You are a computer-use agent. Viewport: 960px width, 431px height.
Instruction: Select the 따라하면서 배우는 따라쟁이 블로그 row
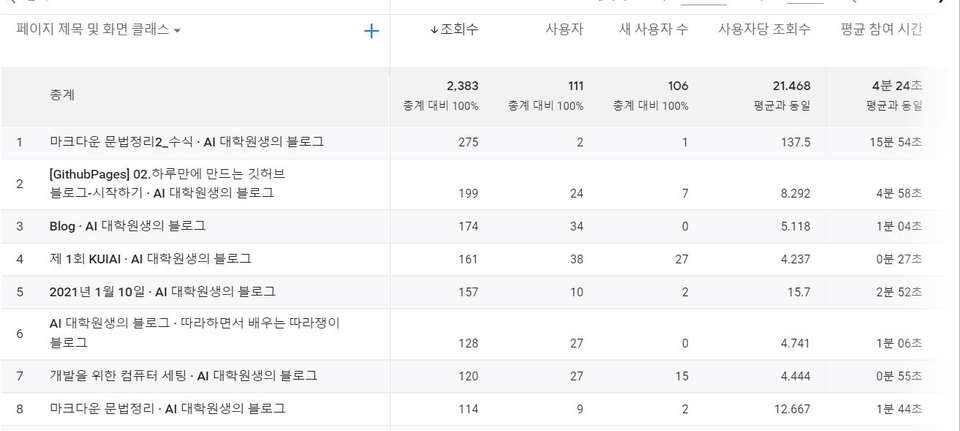[195, 333]
